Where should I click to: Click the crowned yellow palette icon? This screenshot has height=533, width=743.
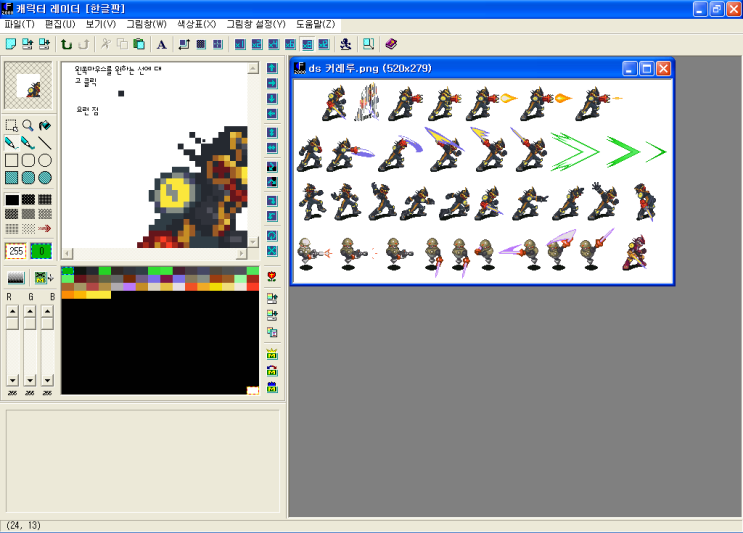click(x=272, y=354)
